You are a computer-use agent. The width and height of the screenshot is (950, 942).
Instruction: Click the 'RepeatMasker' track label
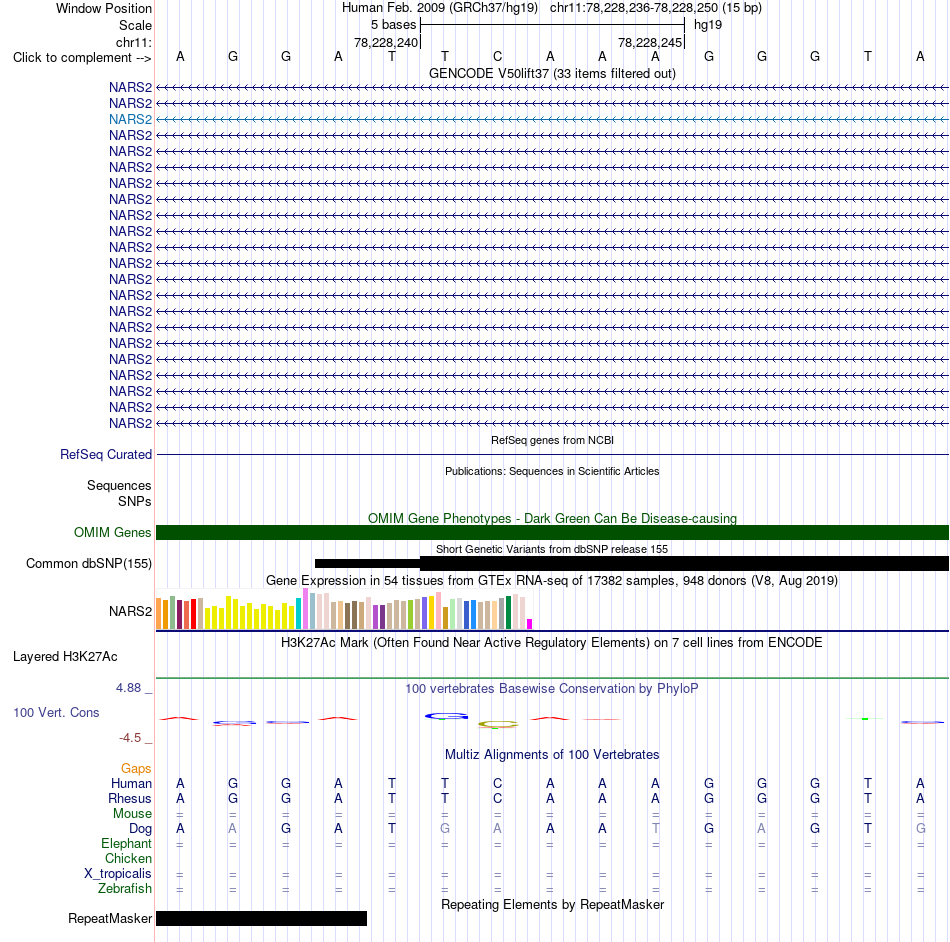pos(110,918)
